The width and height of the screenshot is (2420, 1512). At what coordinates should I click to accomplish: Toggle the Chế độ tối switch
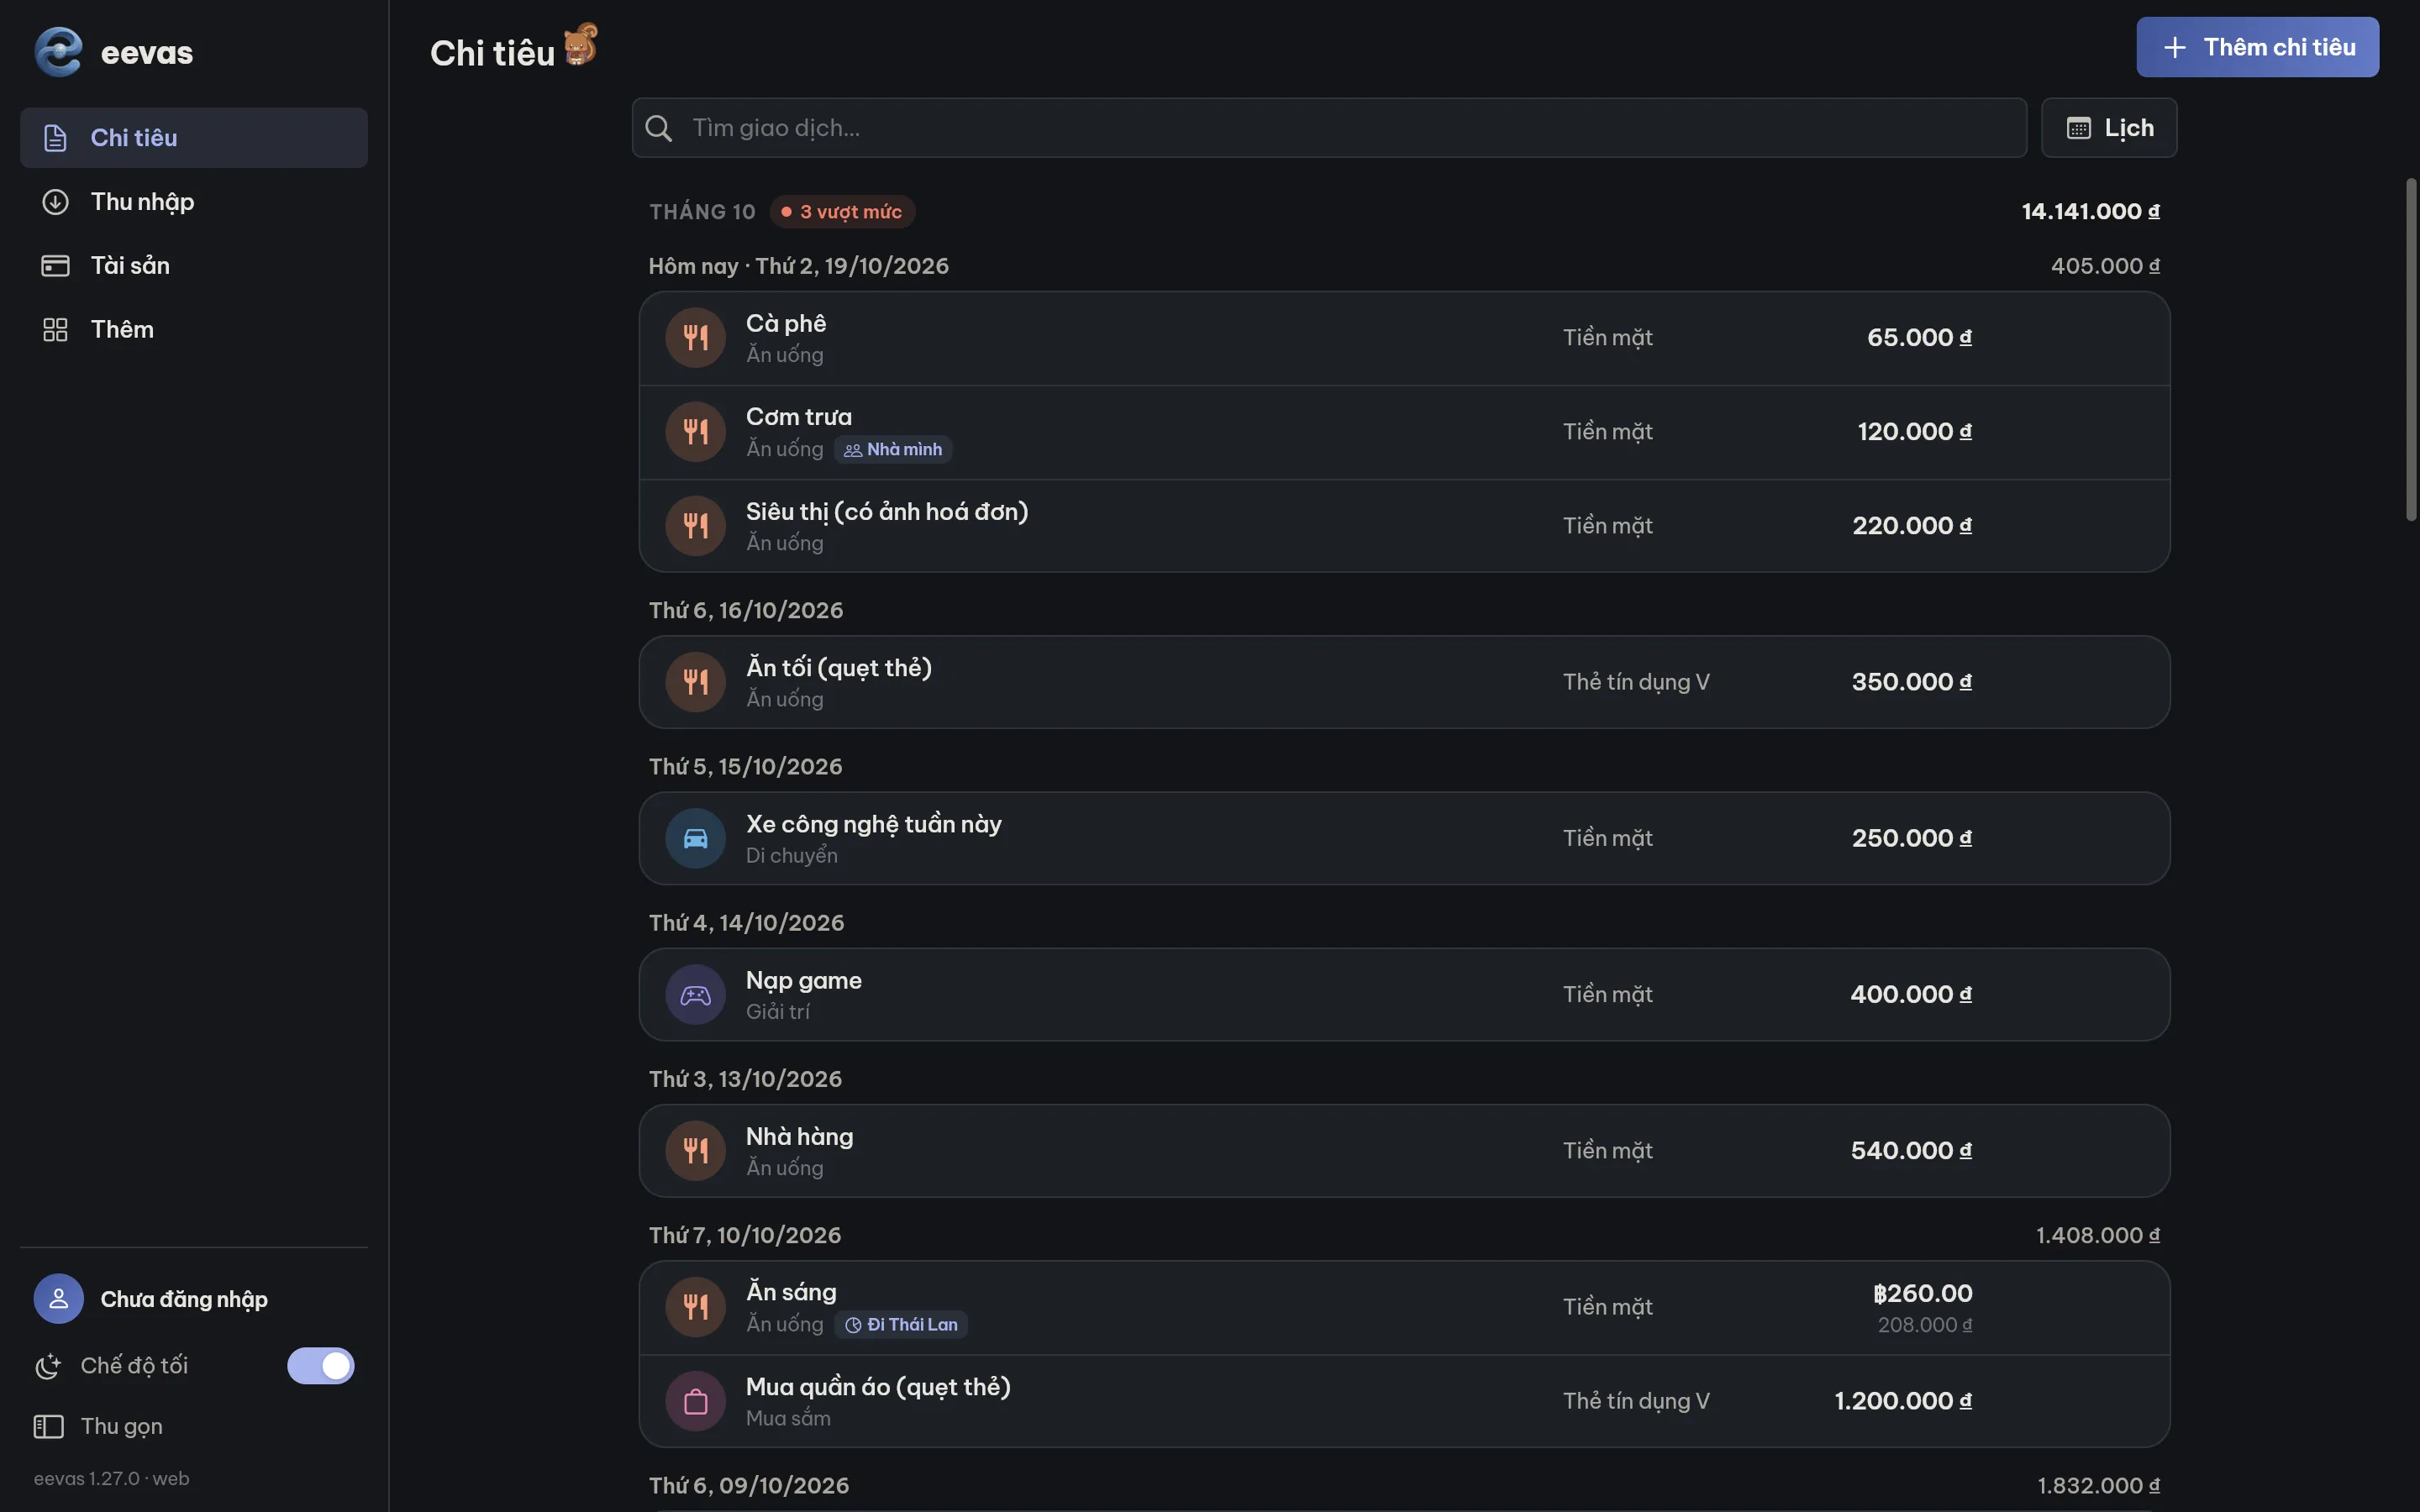[320, 1366]
